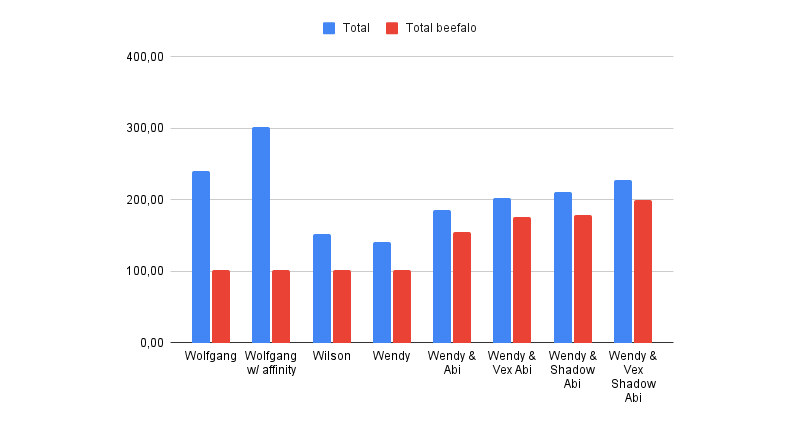
Task: Click the blue bar for Wendy & Vex Abi
Action: click(502, 270)
